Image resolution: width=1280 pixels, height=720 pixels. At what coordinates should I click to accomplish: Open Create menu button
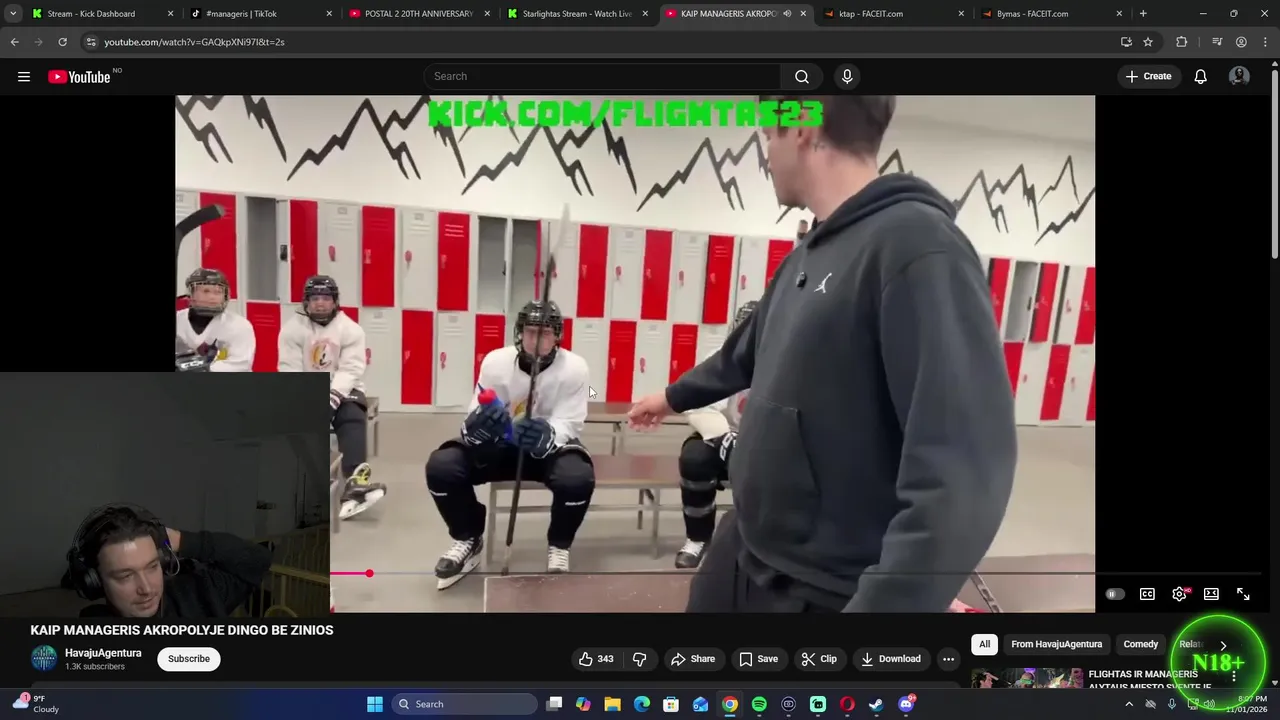click(1148, 76)
